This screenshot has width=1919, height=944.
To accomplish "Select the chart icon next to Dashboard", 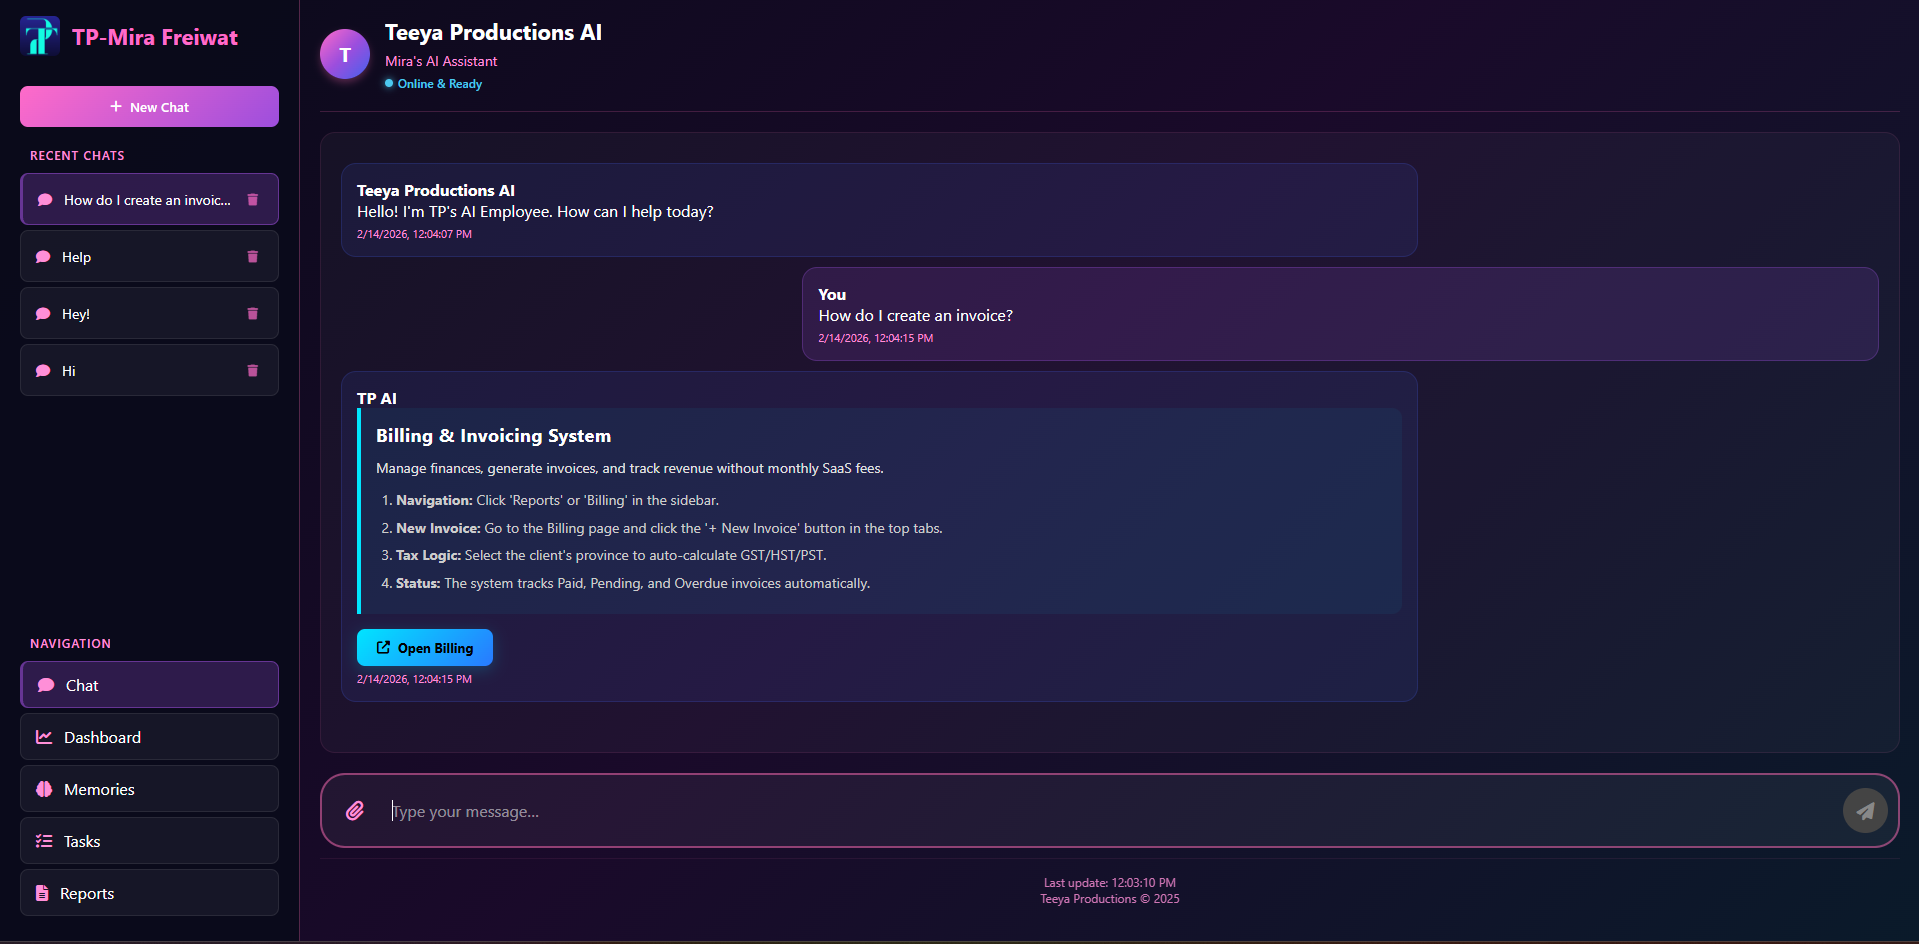I will [x=45, y=737].
